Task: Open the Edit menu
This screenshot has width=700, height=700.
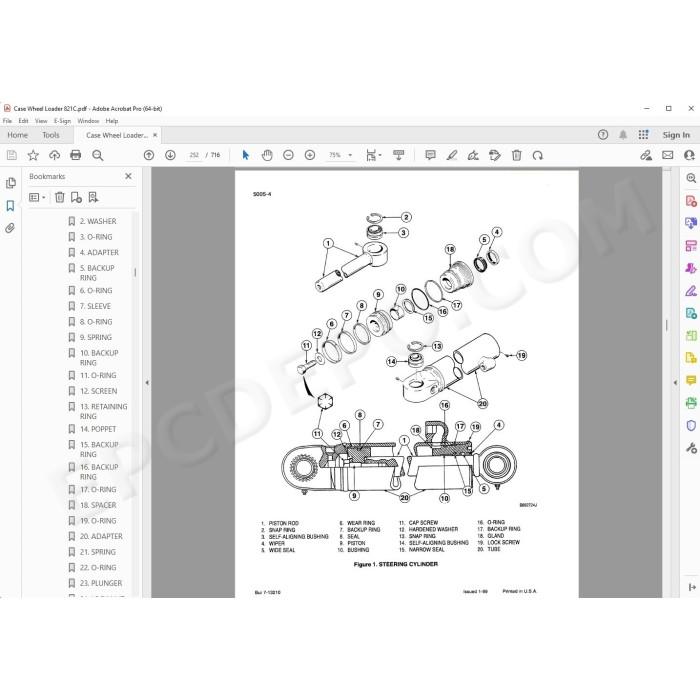Action: [x=23, y=121]
